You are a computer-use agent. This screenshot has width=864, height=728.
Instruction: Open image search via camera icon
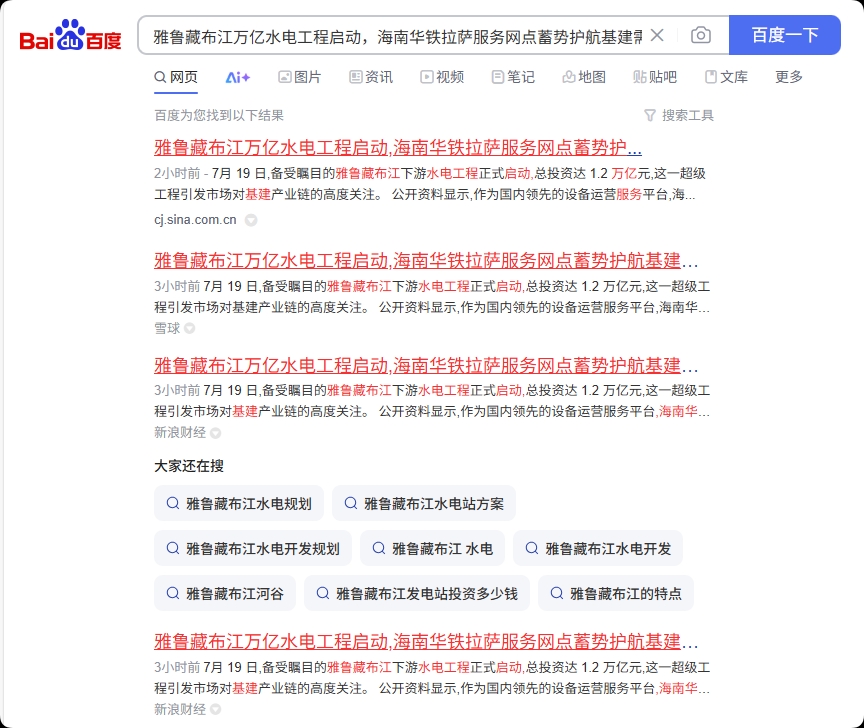click(x=700, y=35)
